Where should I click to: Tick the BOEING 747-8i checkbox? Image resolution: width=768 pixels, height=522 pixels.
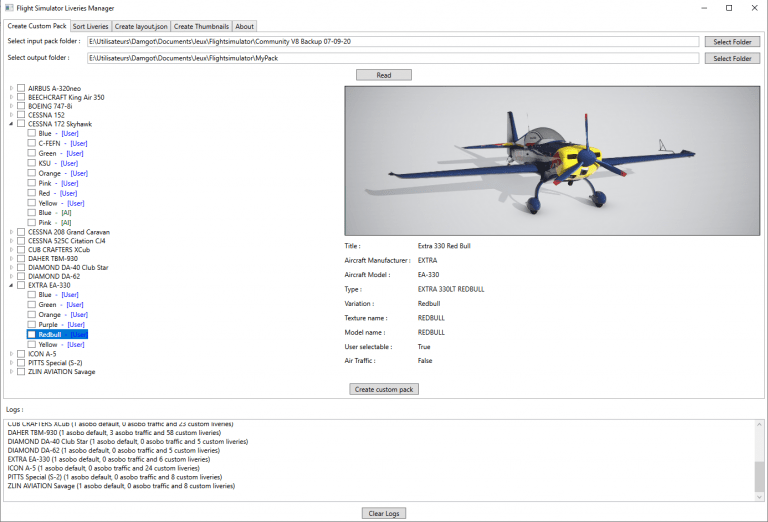21,106
